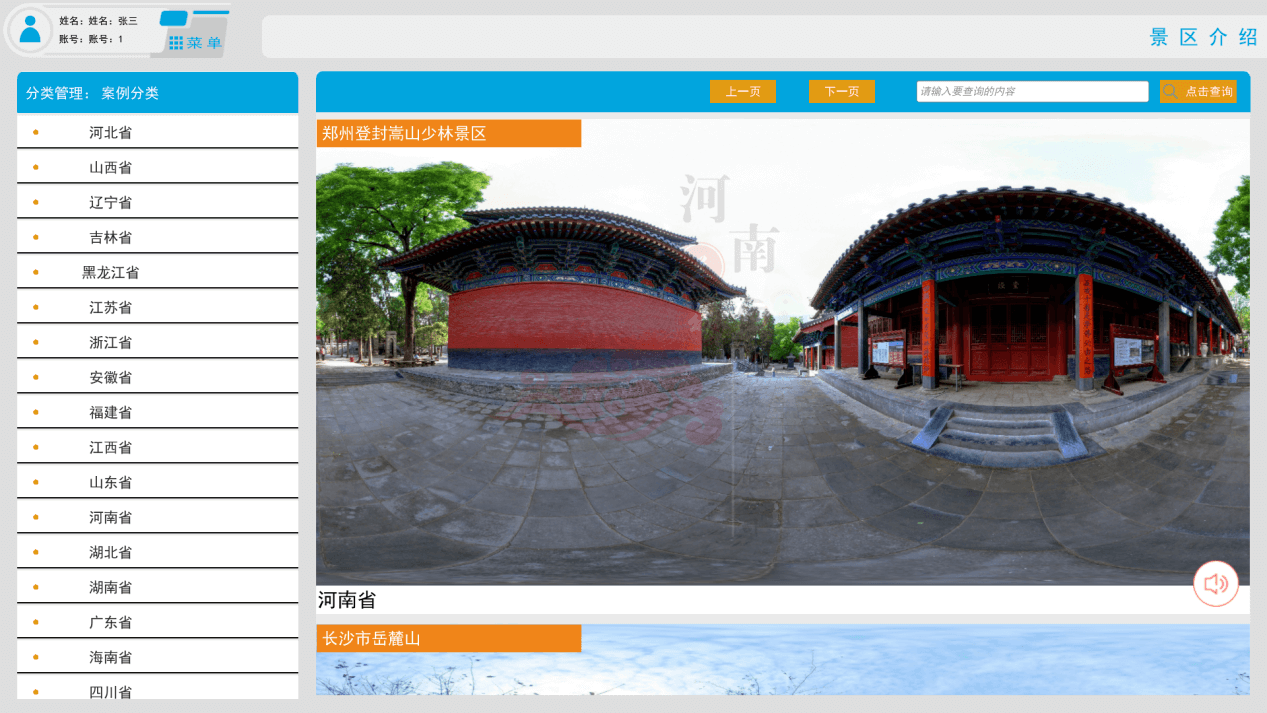This screenshot has height=713, width=1267.
Task: Go to next page with 下一页
Action: click(x=841, y=92)
